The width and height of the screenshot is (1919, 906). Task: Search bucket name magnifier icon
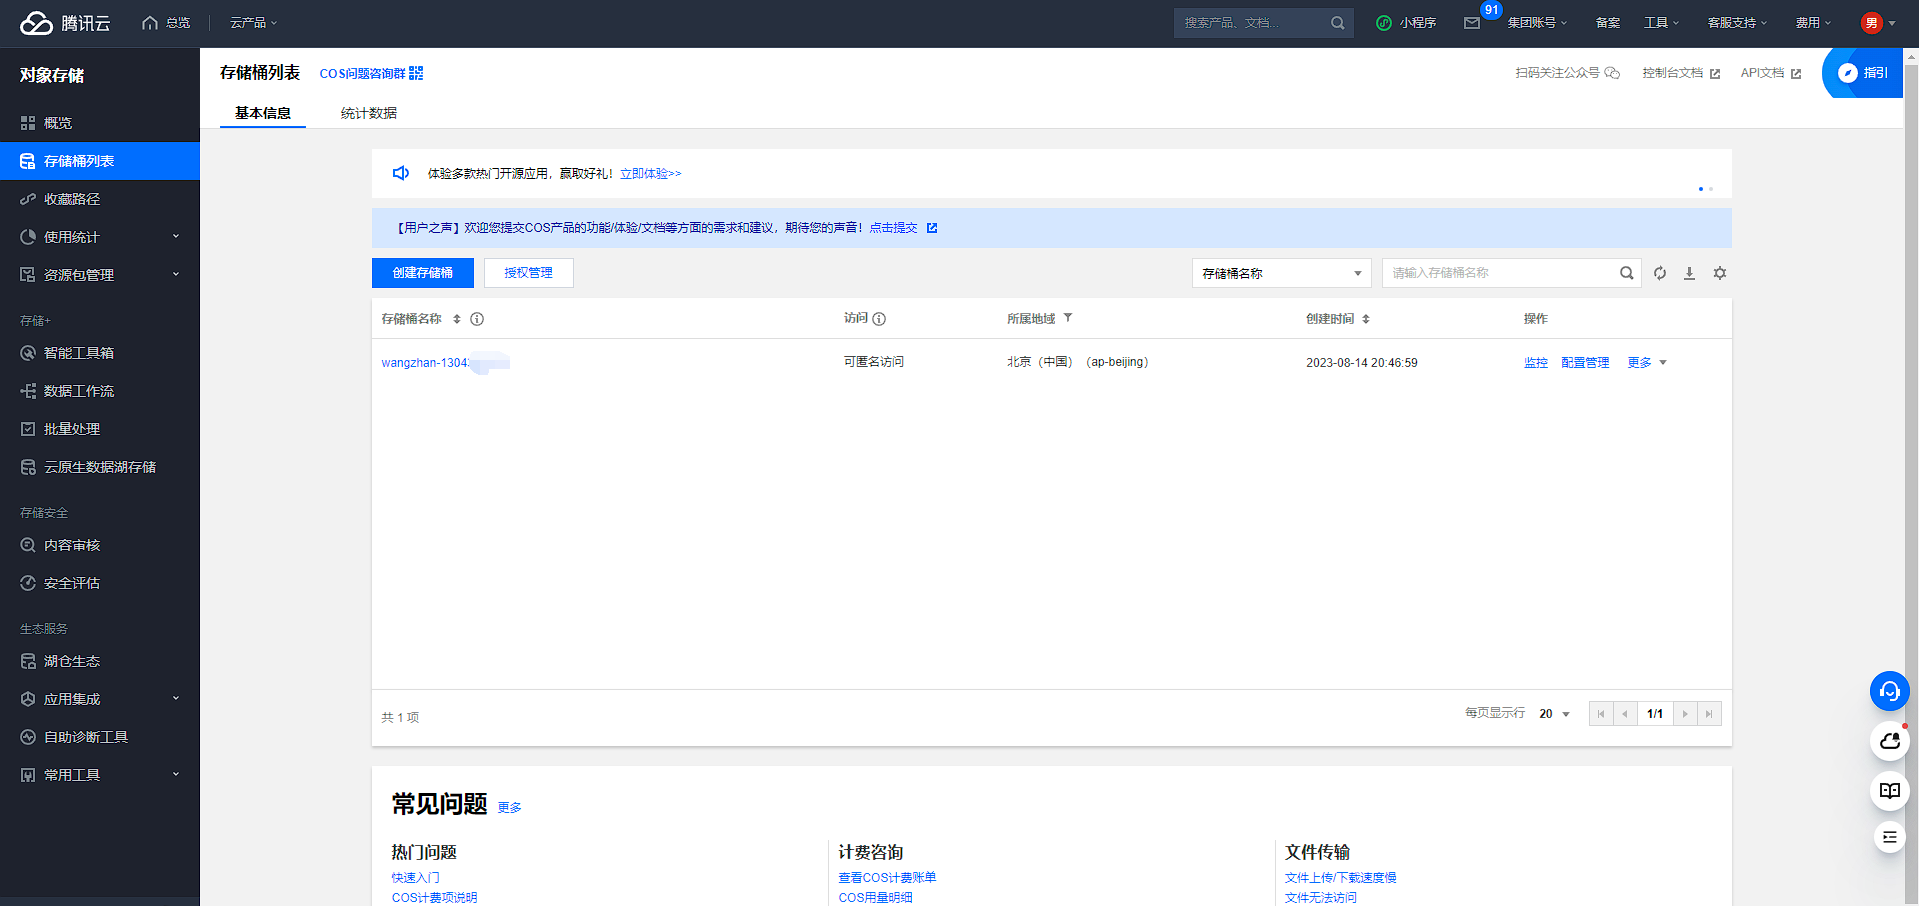(x=1627, y=273)
